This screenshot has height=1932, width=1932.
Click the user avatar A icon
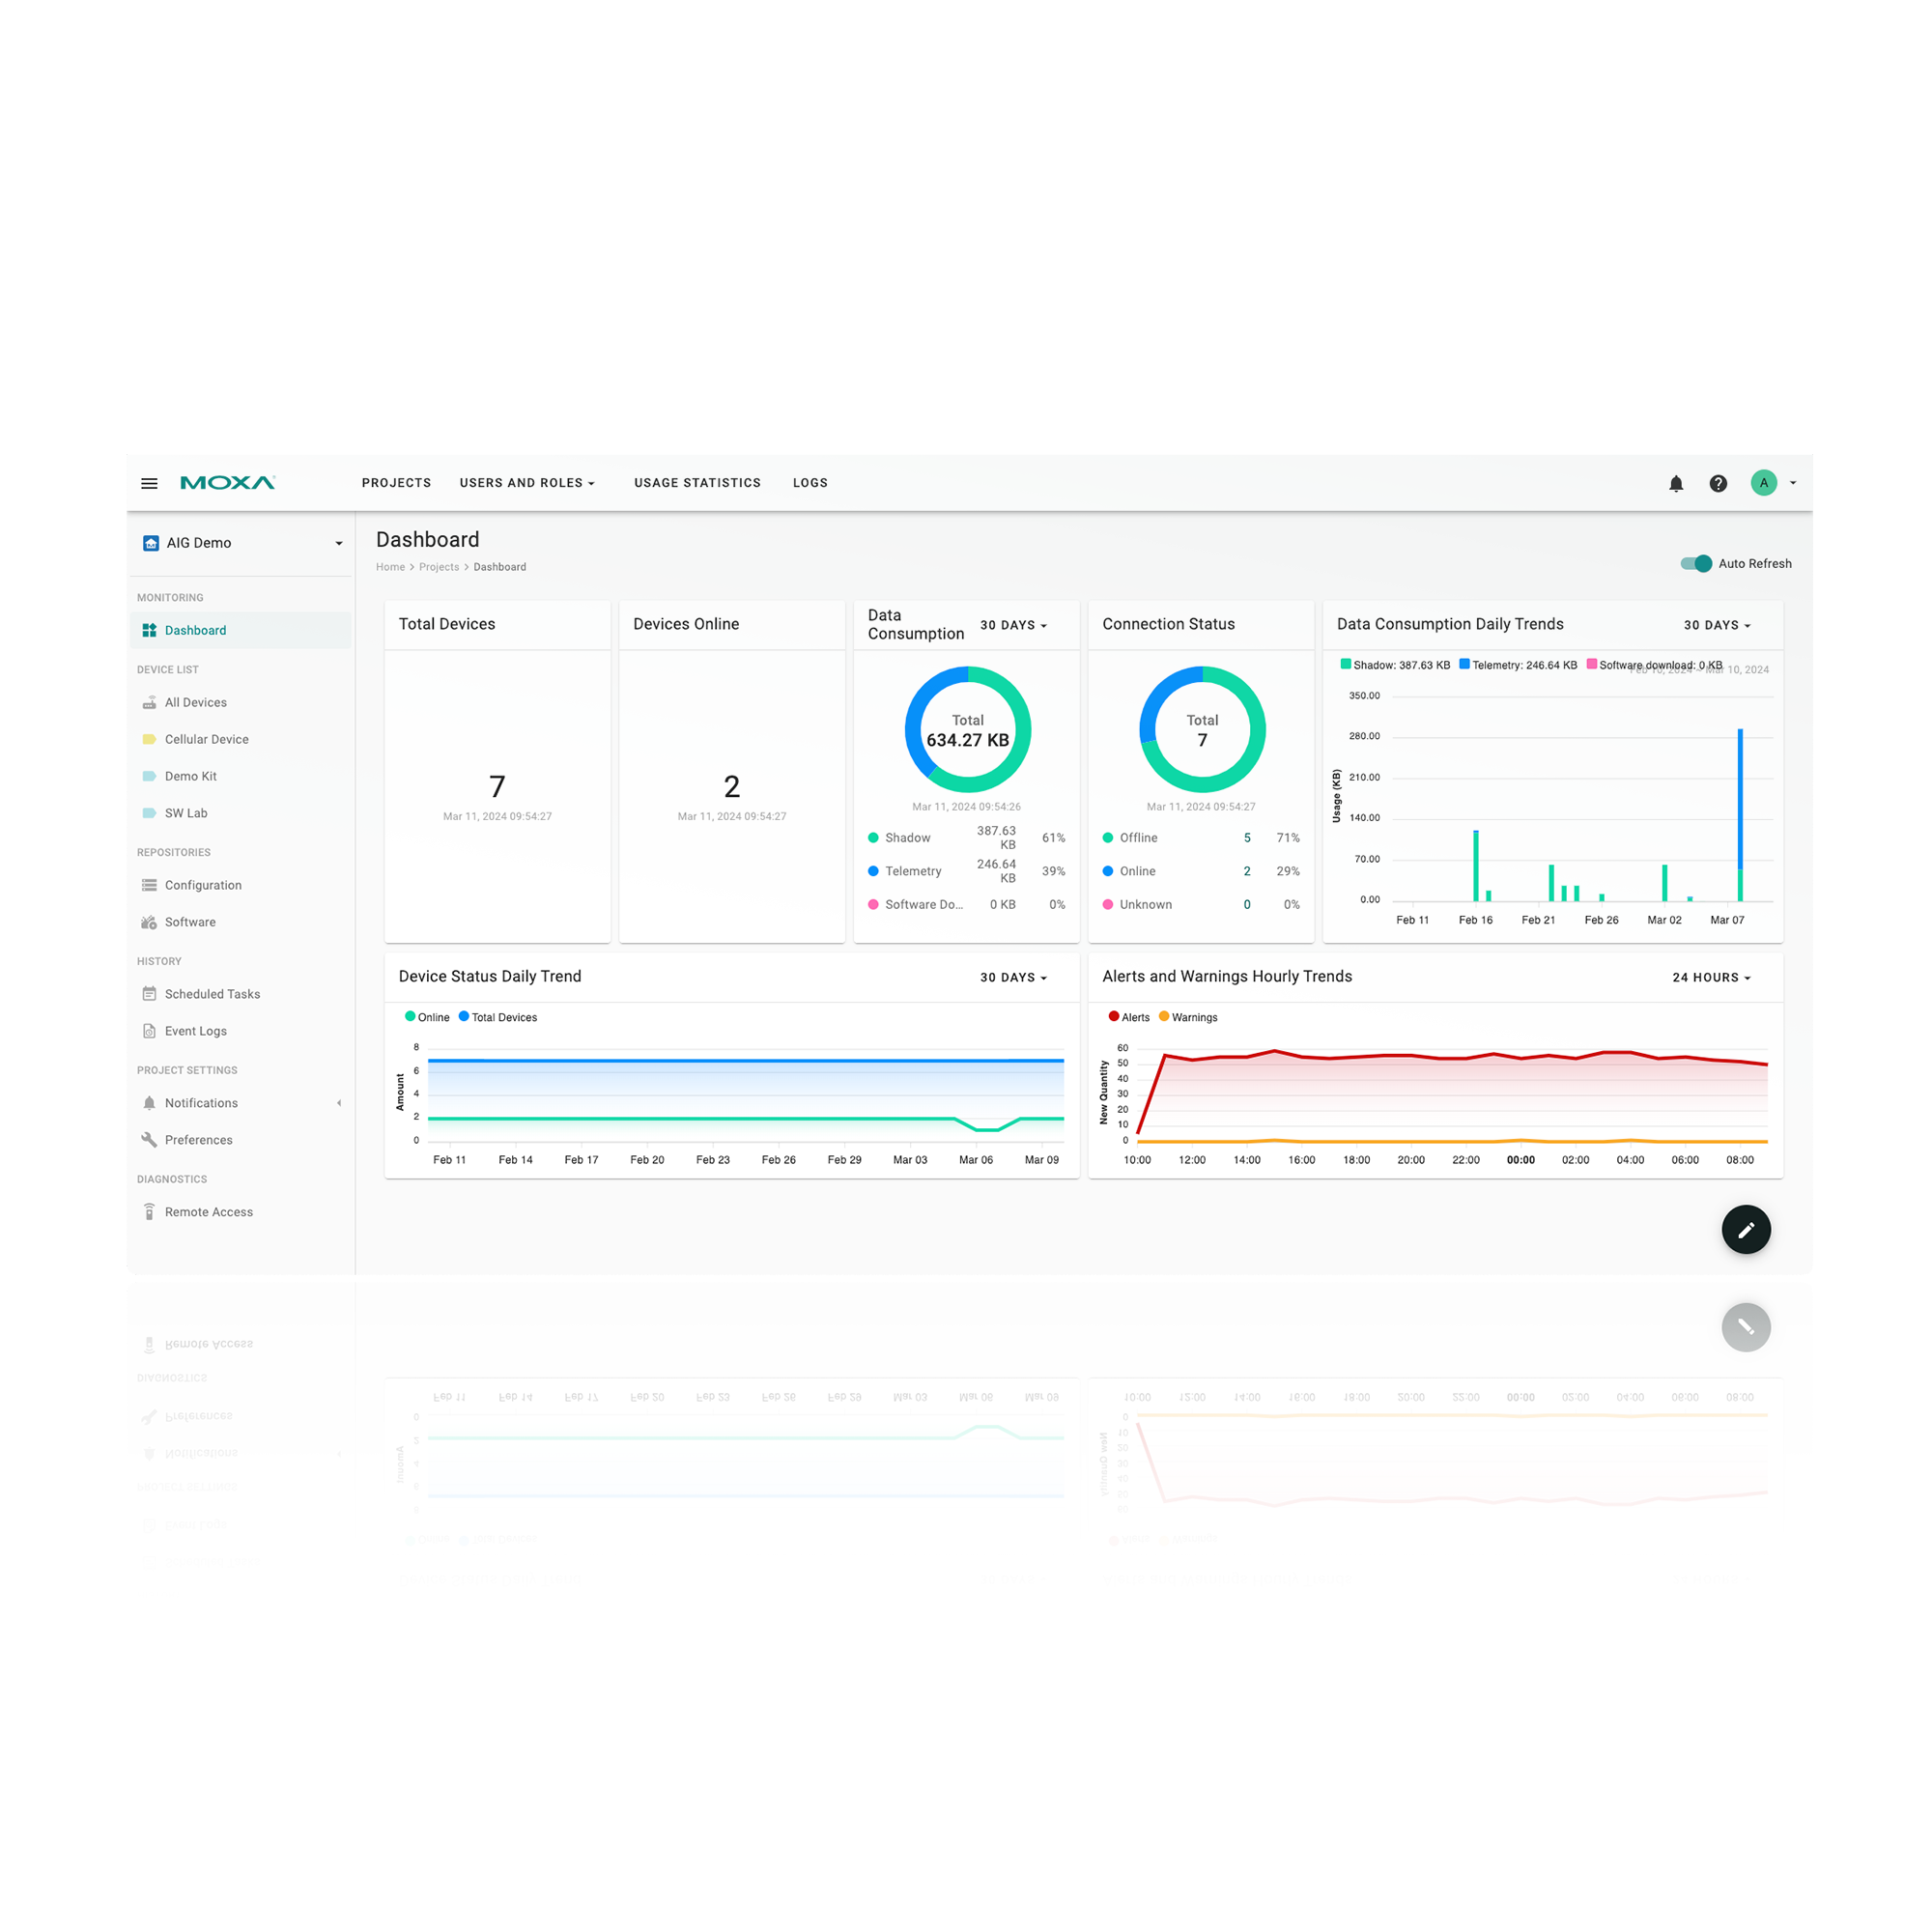(x=1764, y=483)
